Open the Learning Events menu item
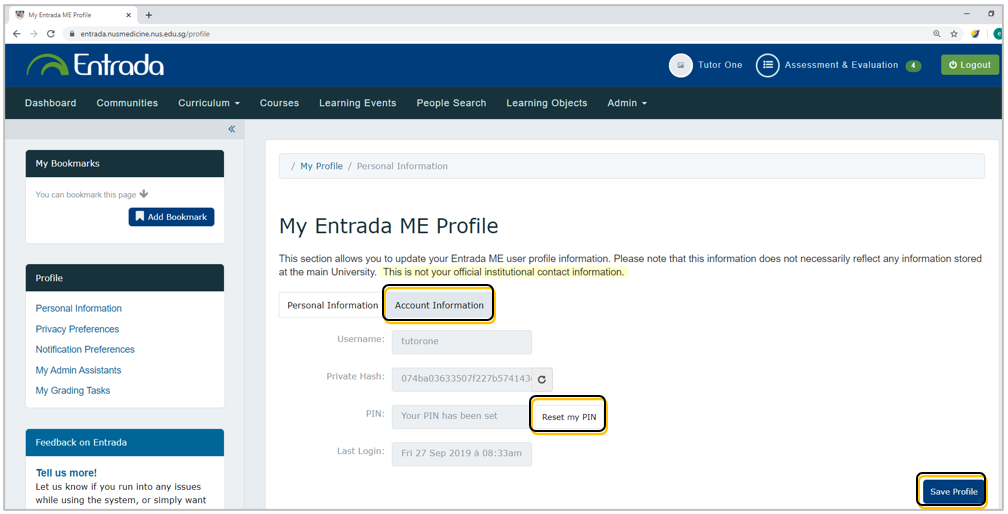Viewport: 1008px width, 514px height. click(x=357, y=103)
